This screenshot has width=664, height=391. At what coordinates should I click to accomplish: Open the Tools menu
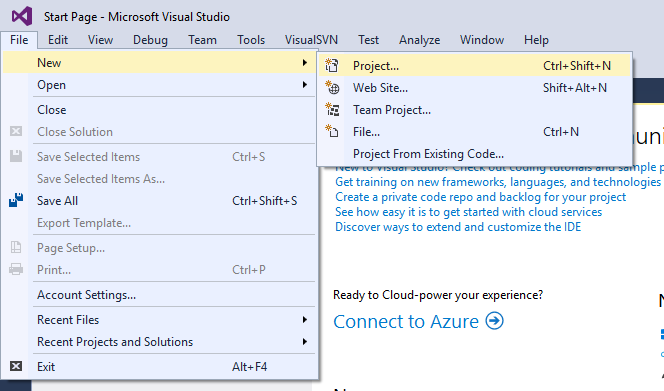click(251, 40)
